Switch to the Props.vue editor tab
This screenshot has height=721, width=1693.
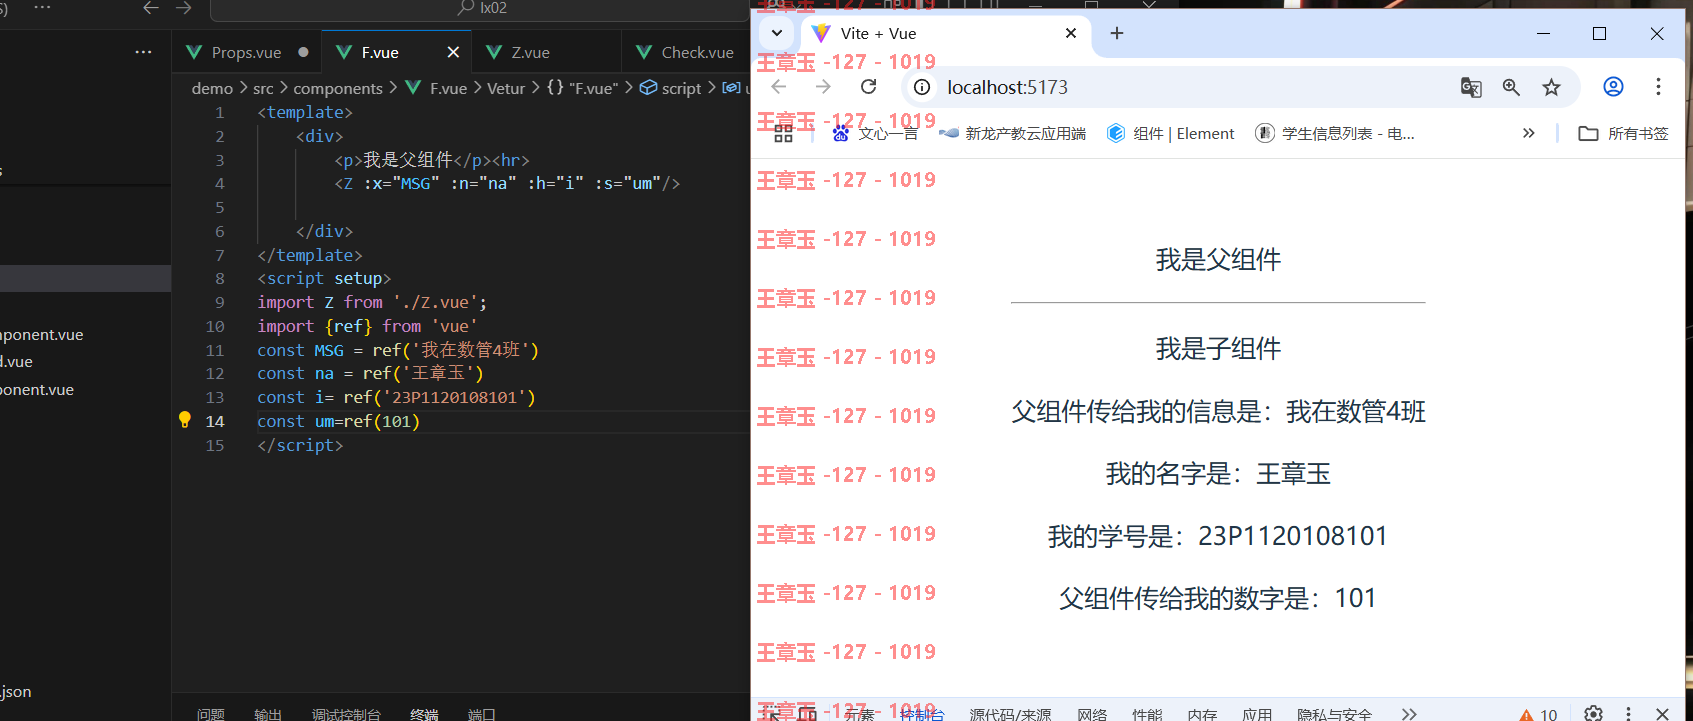(246, 52)
